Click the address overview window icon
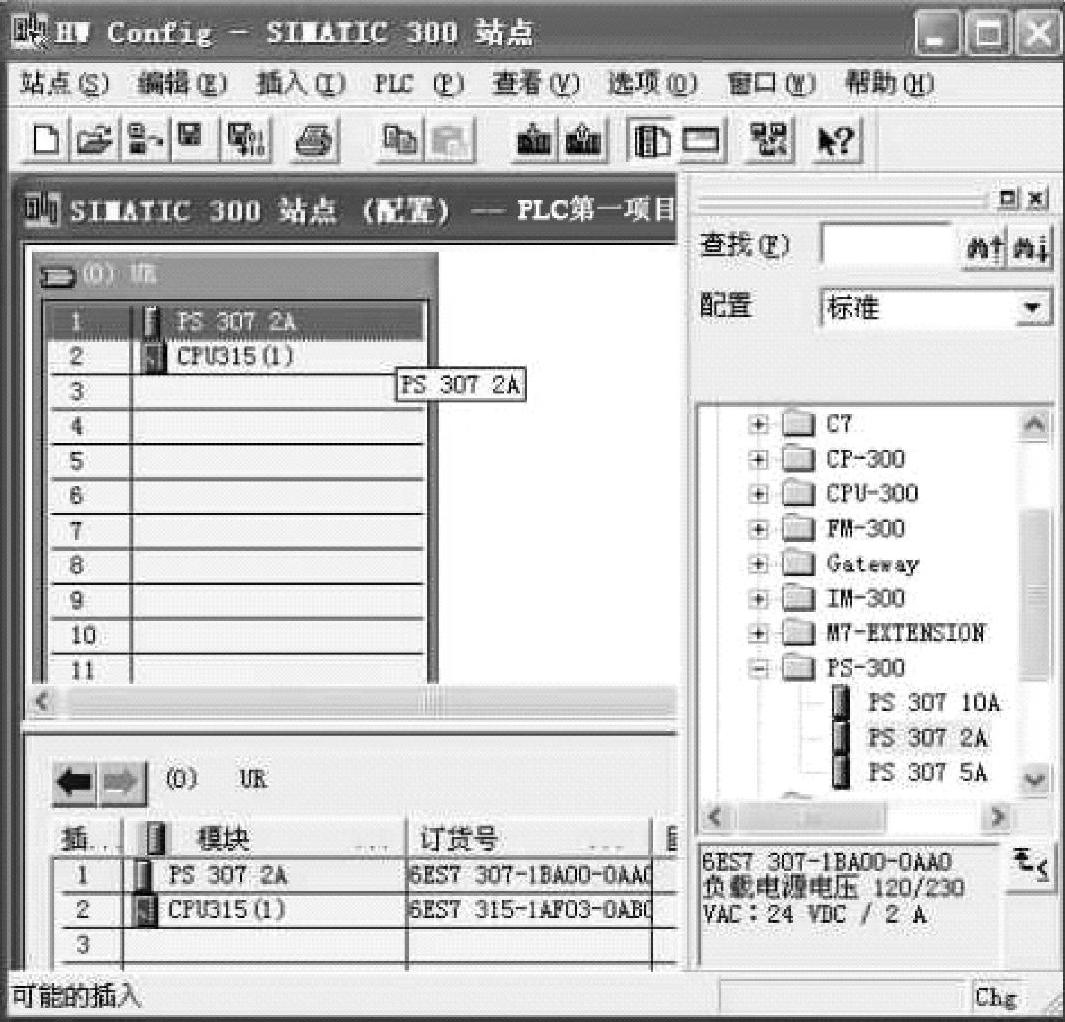This screenshot has height=1022, width=1065. click(700, 140)
